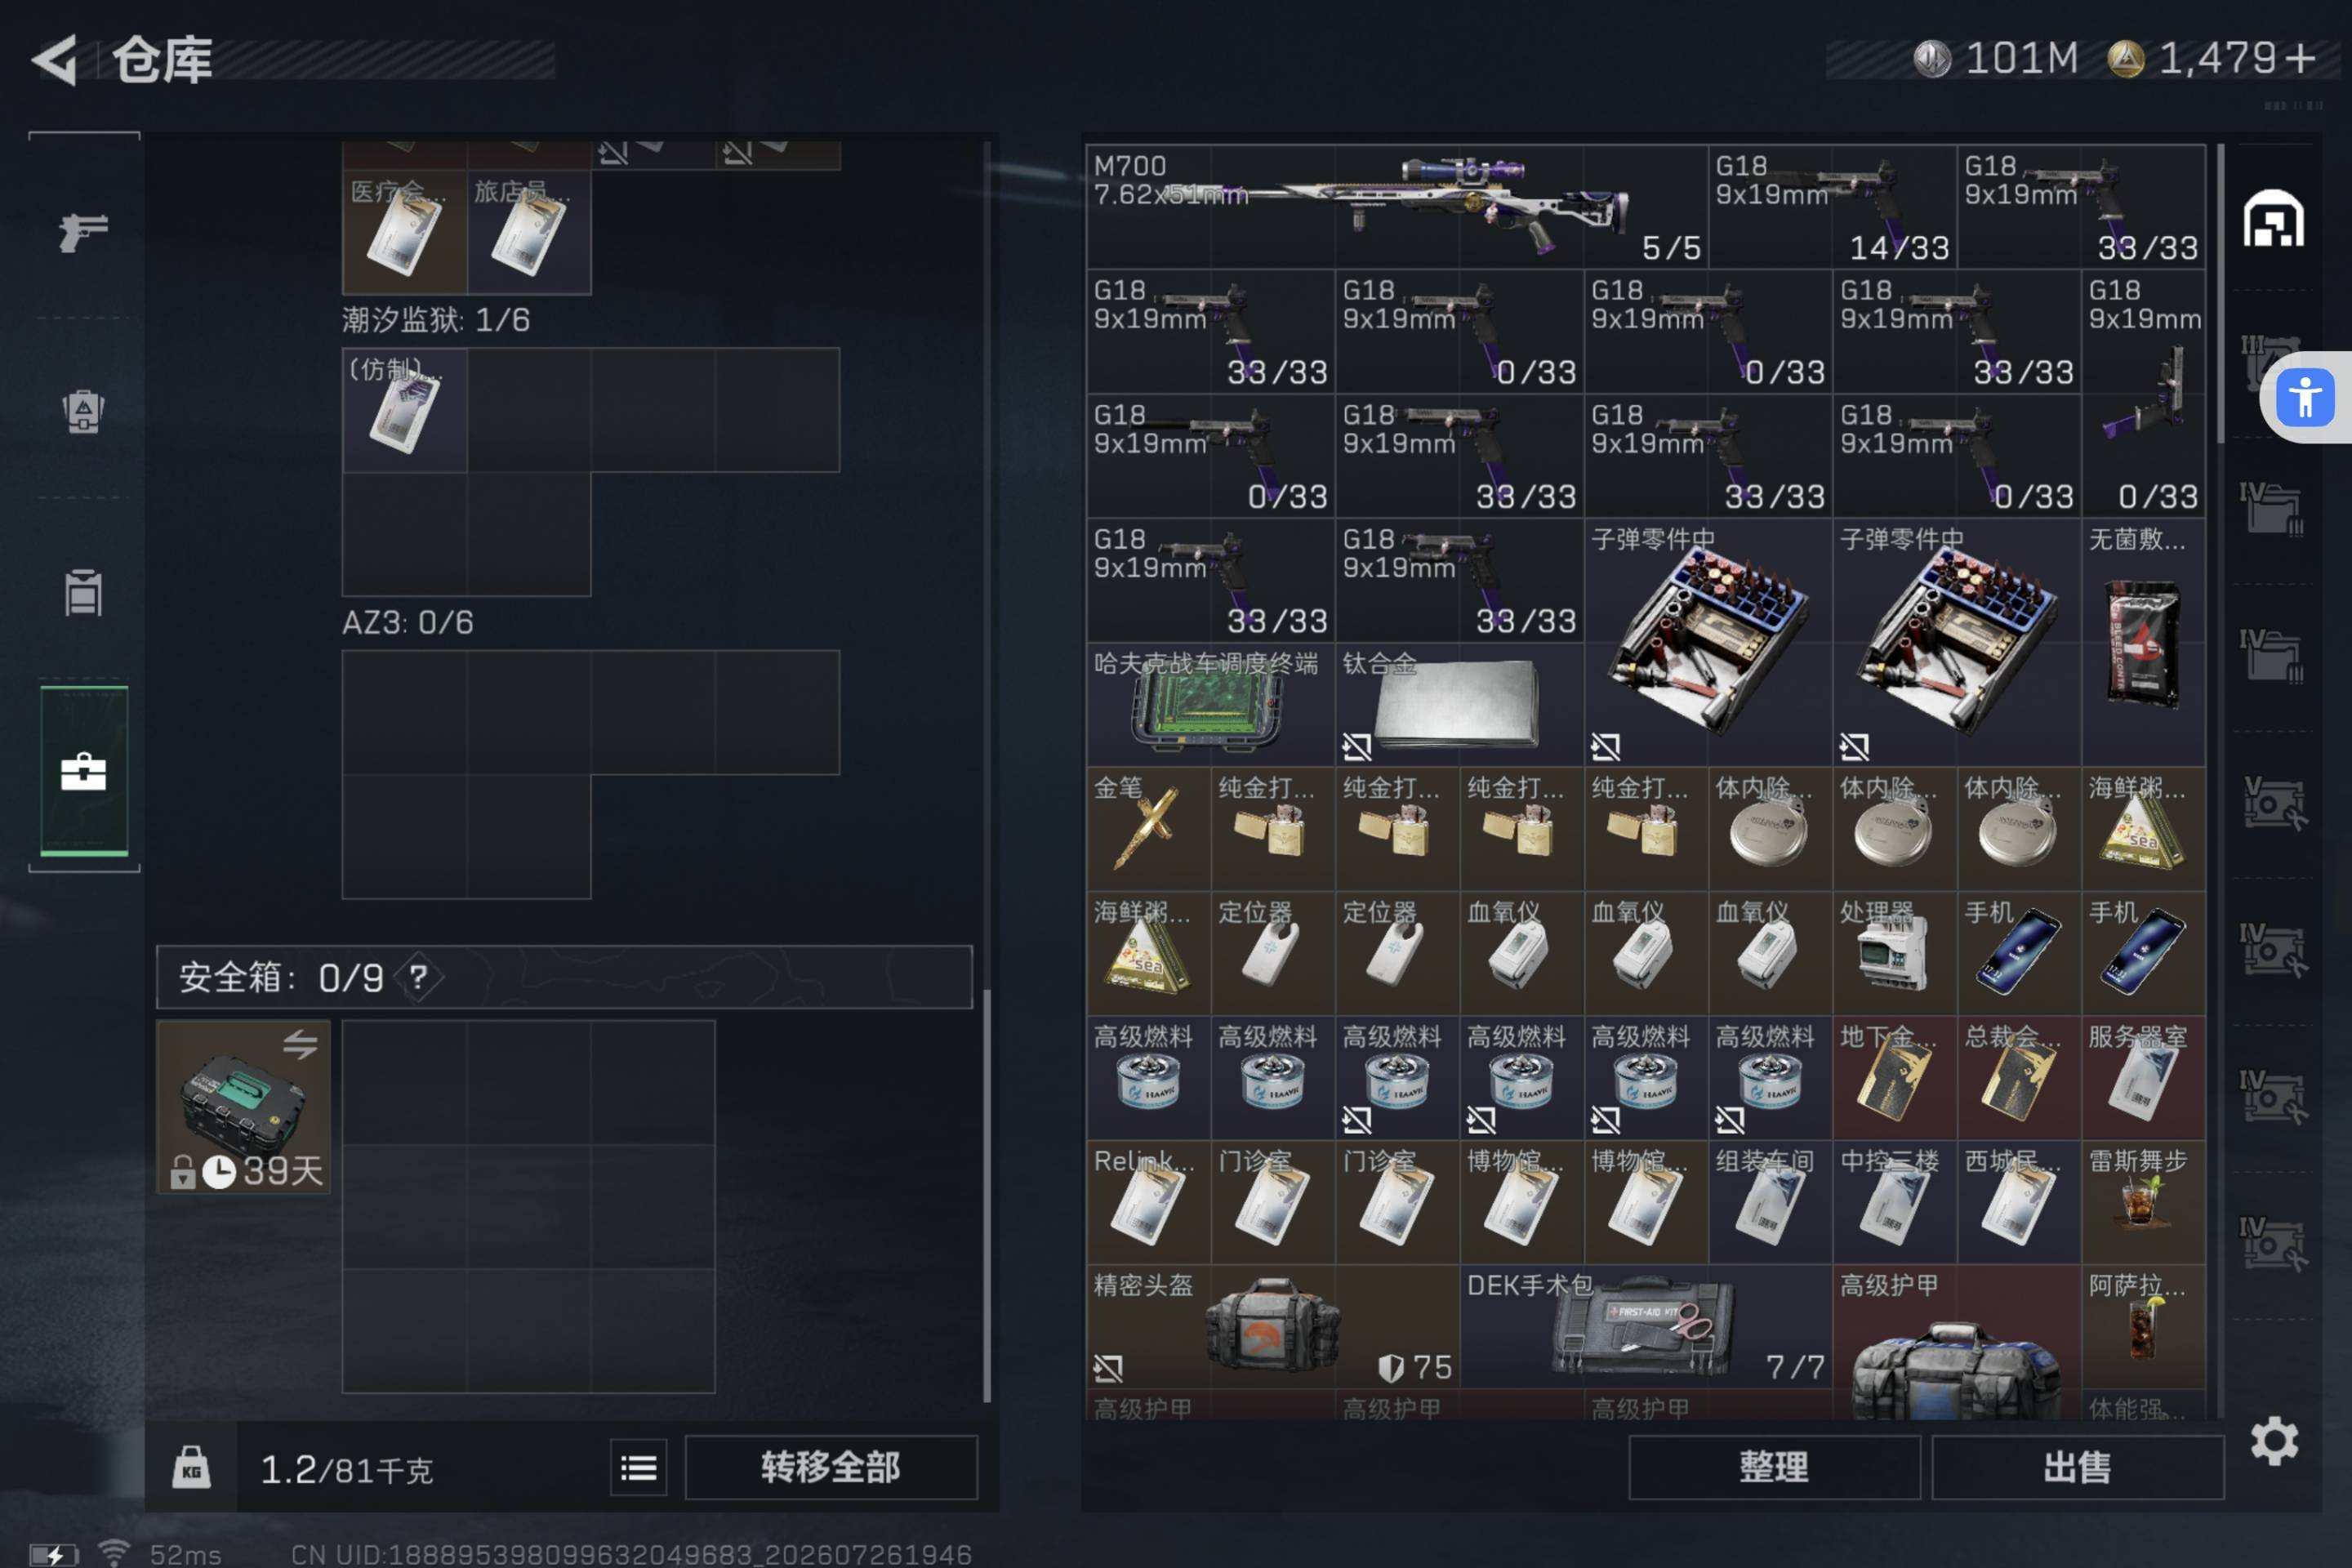Select the 旅店员 keycard in left panel
The width and height of the screenshot is (2352, 1568).
pyautogui.click(x=529, y=232)
